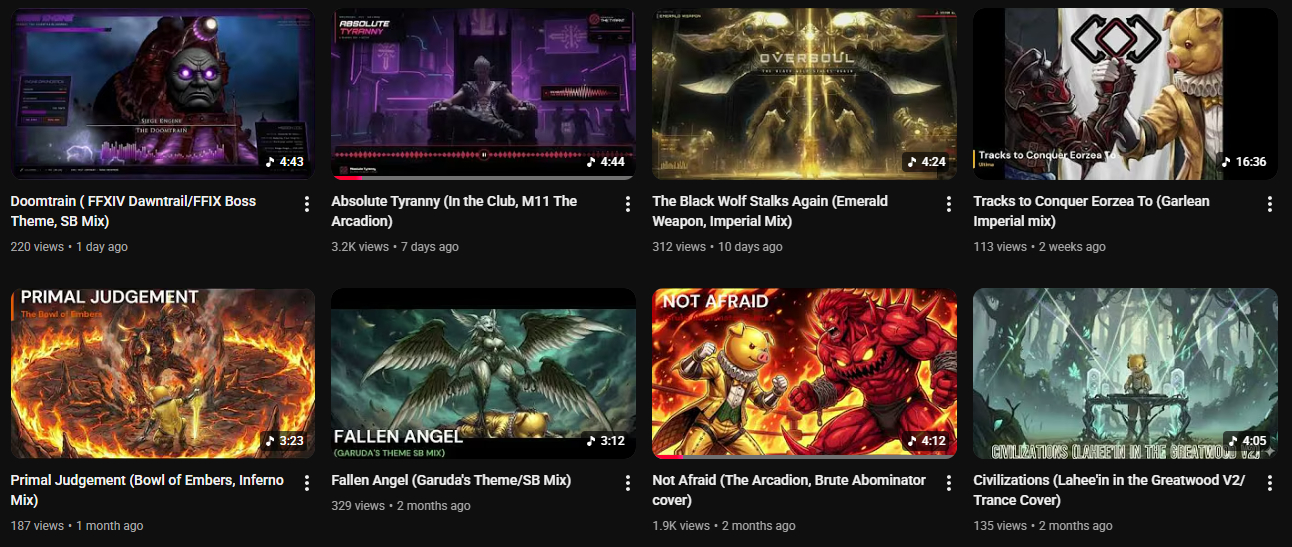Open the Not Afraid video thumbnail
Screen dimensions: 1292x547
point(804,373)
